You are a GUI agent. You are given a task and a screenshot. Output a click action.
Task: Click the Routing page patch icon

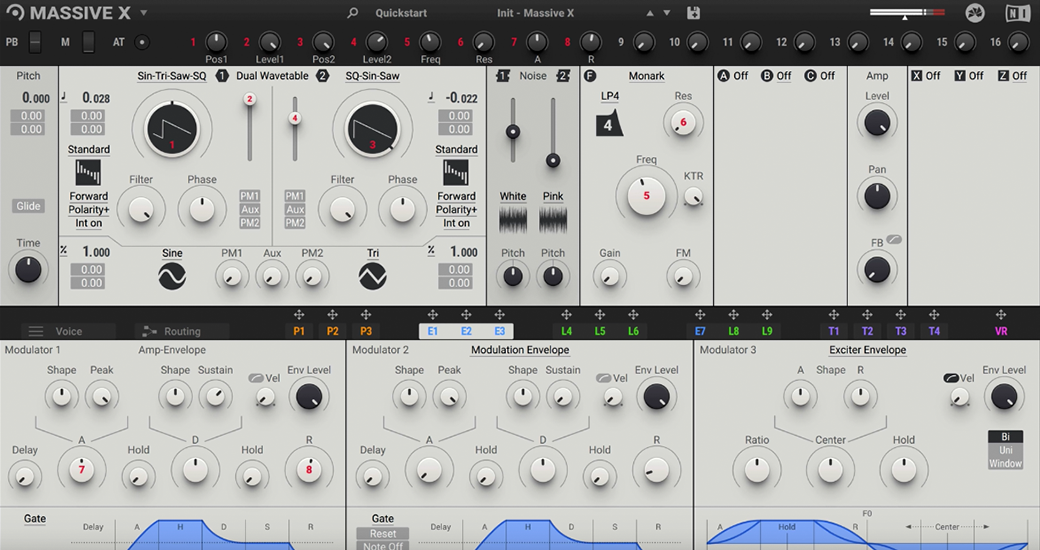[149, 331]
